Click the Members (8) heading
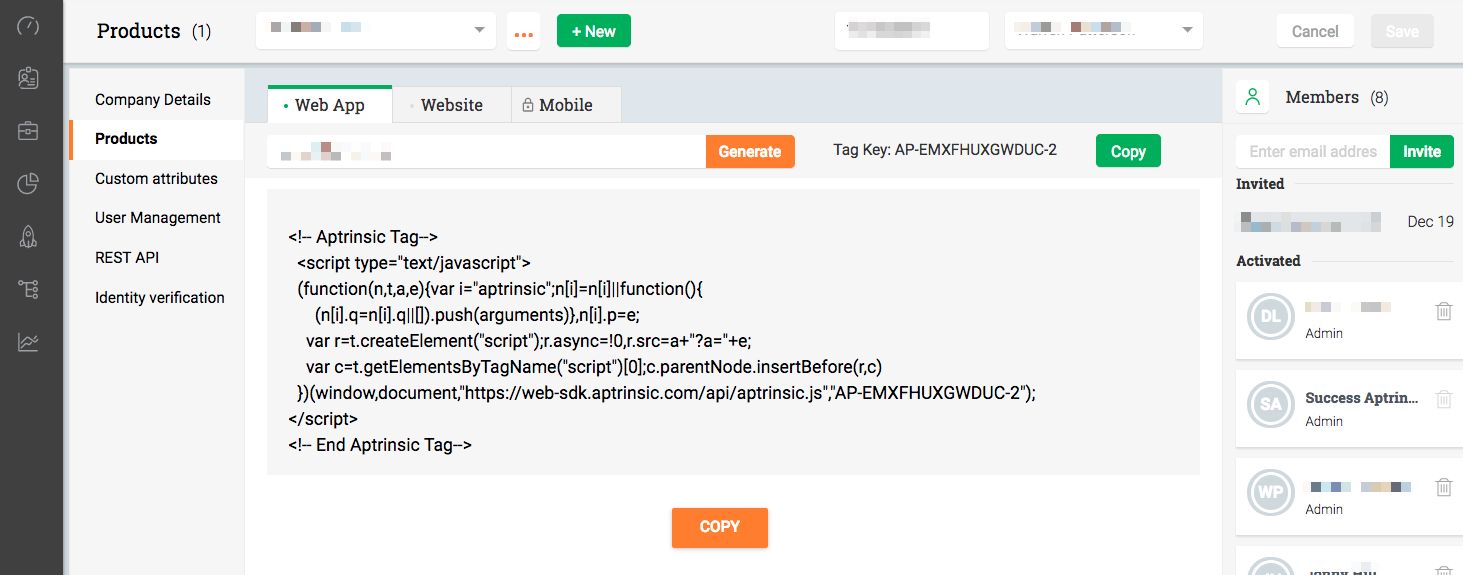 click(1337, 97)
